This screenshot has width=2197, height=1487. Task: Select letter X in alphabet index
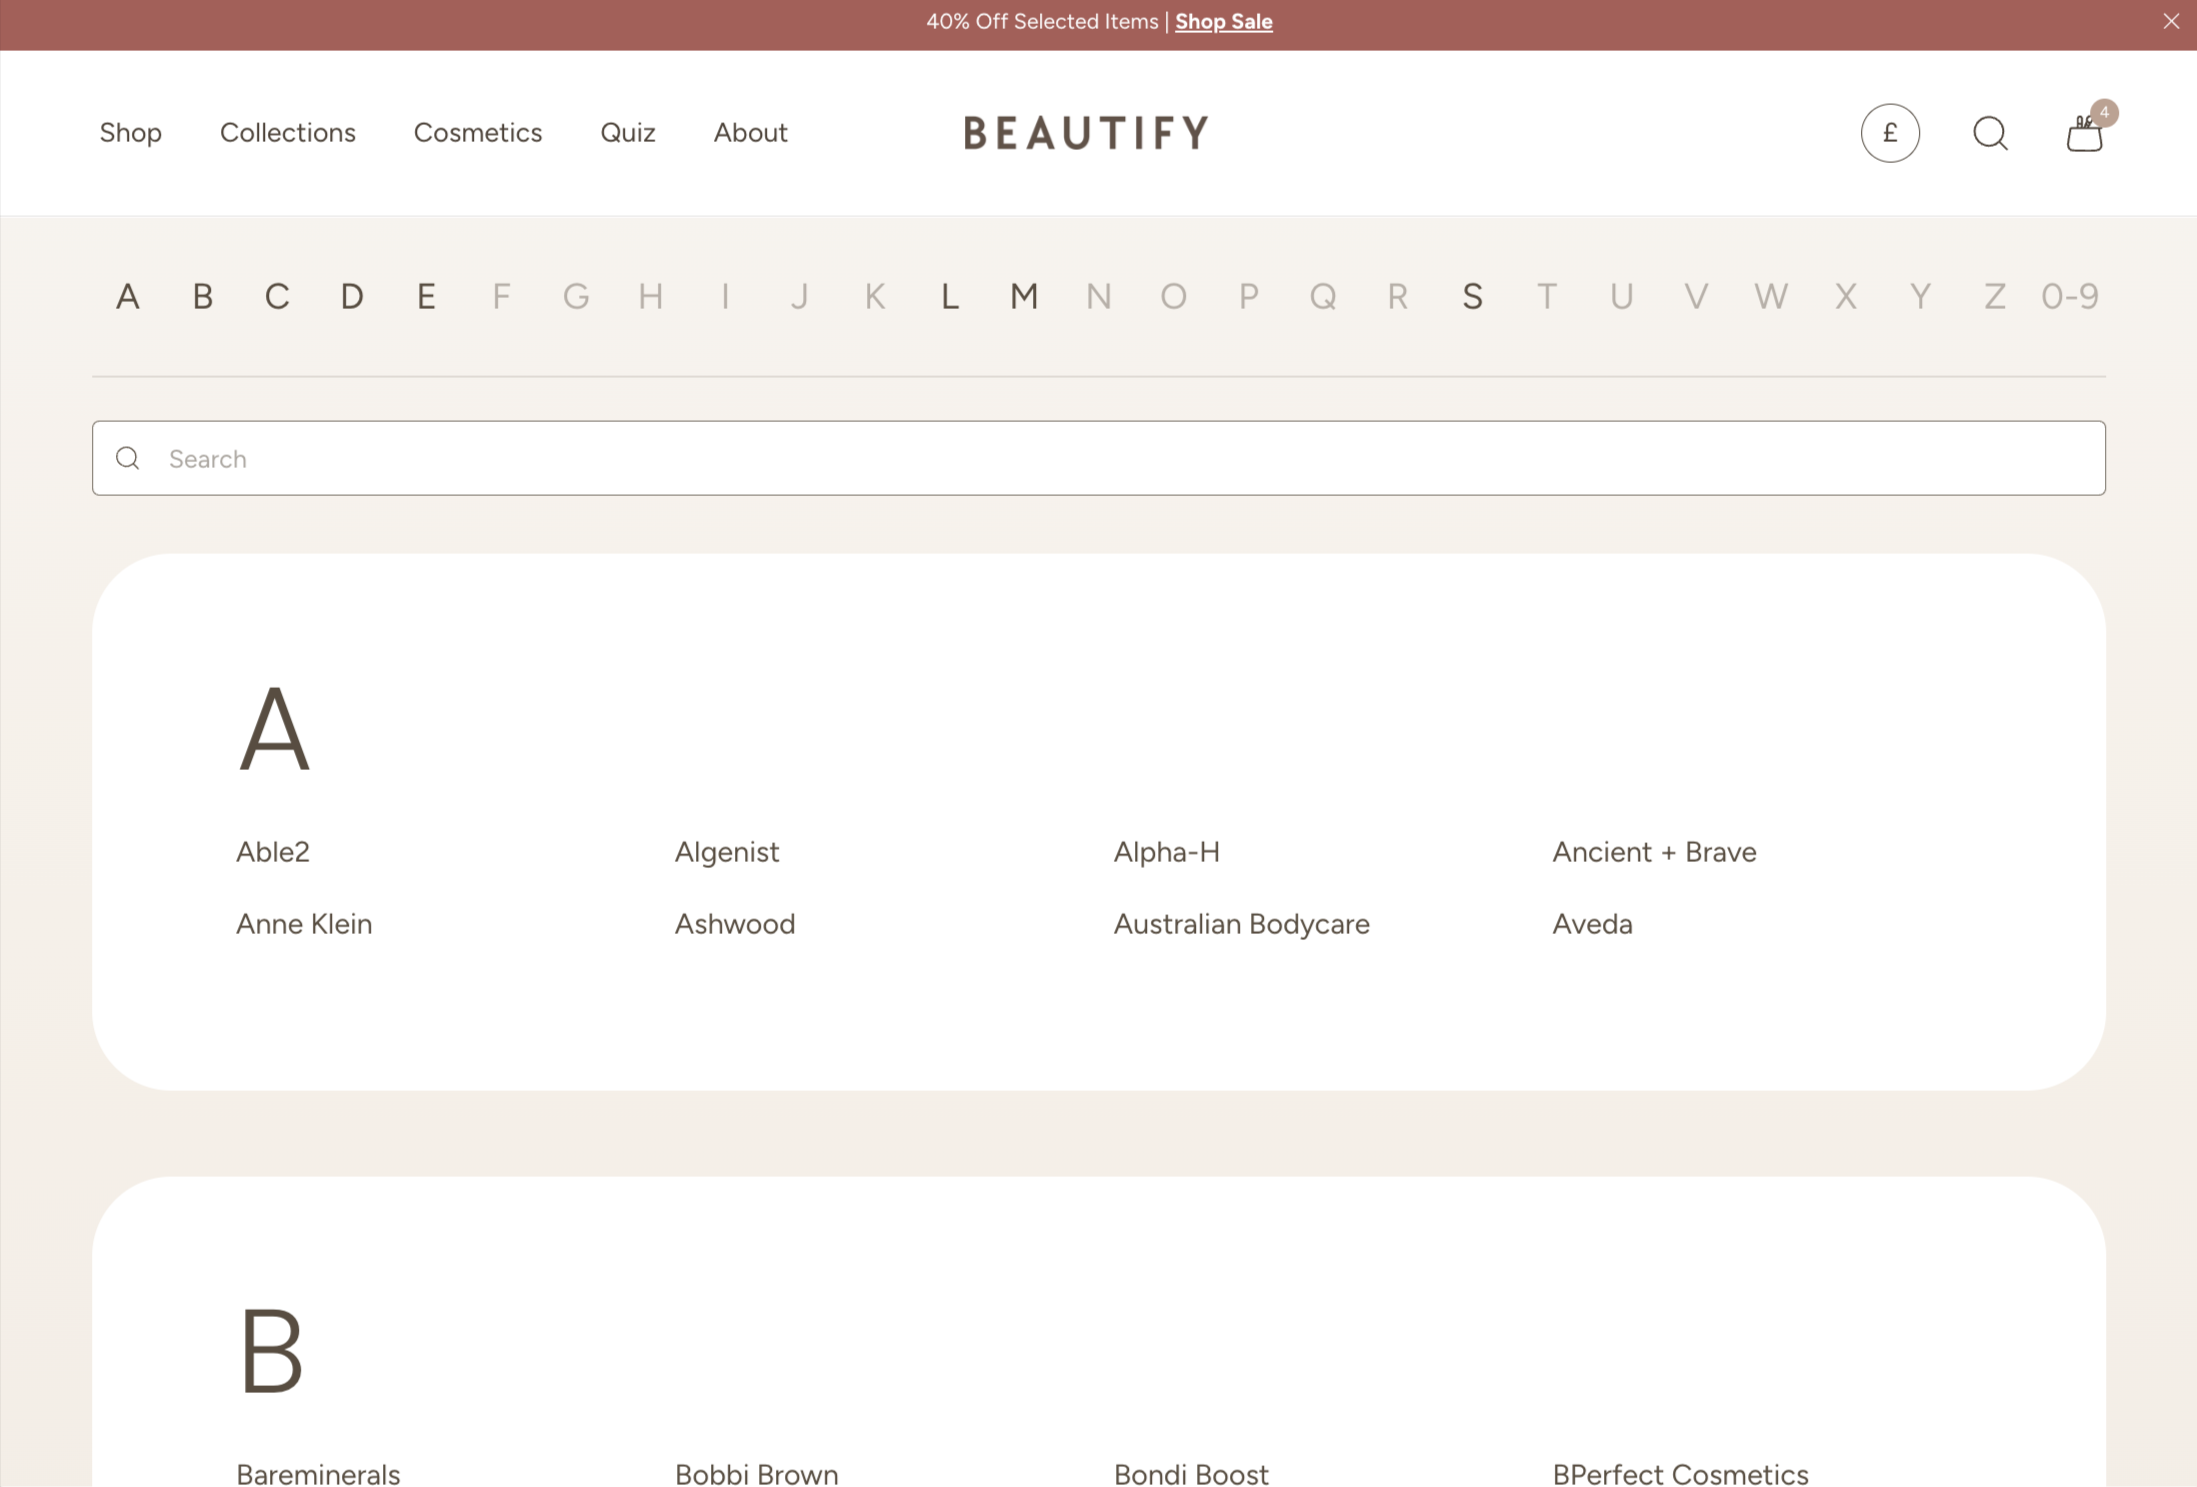point(1846,296)
